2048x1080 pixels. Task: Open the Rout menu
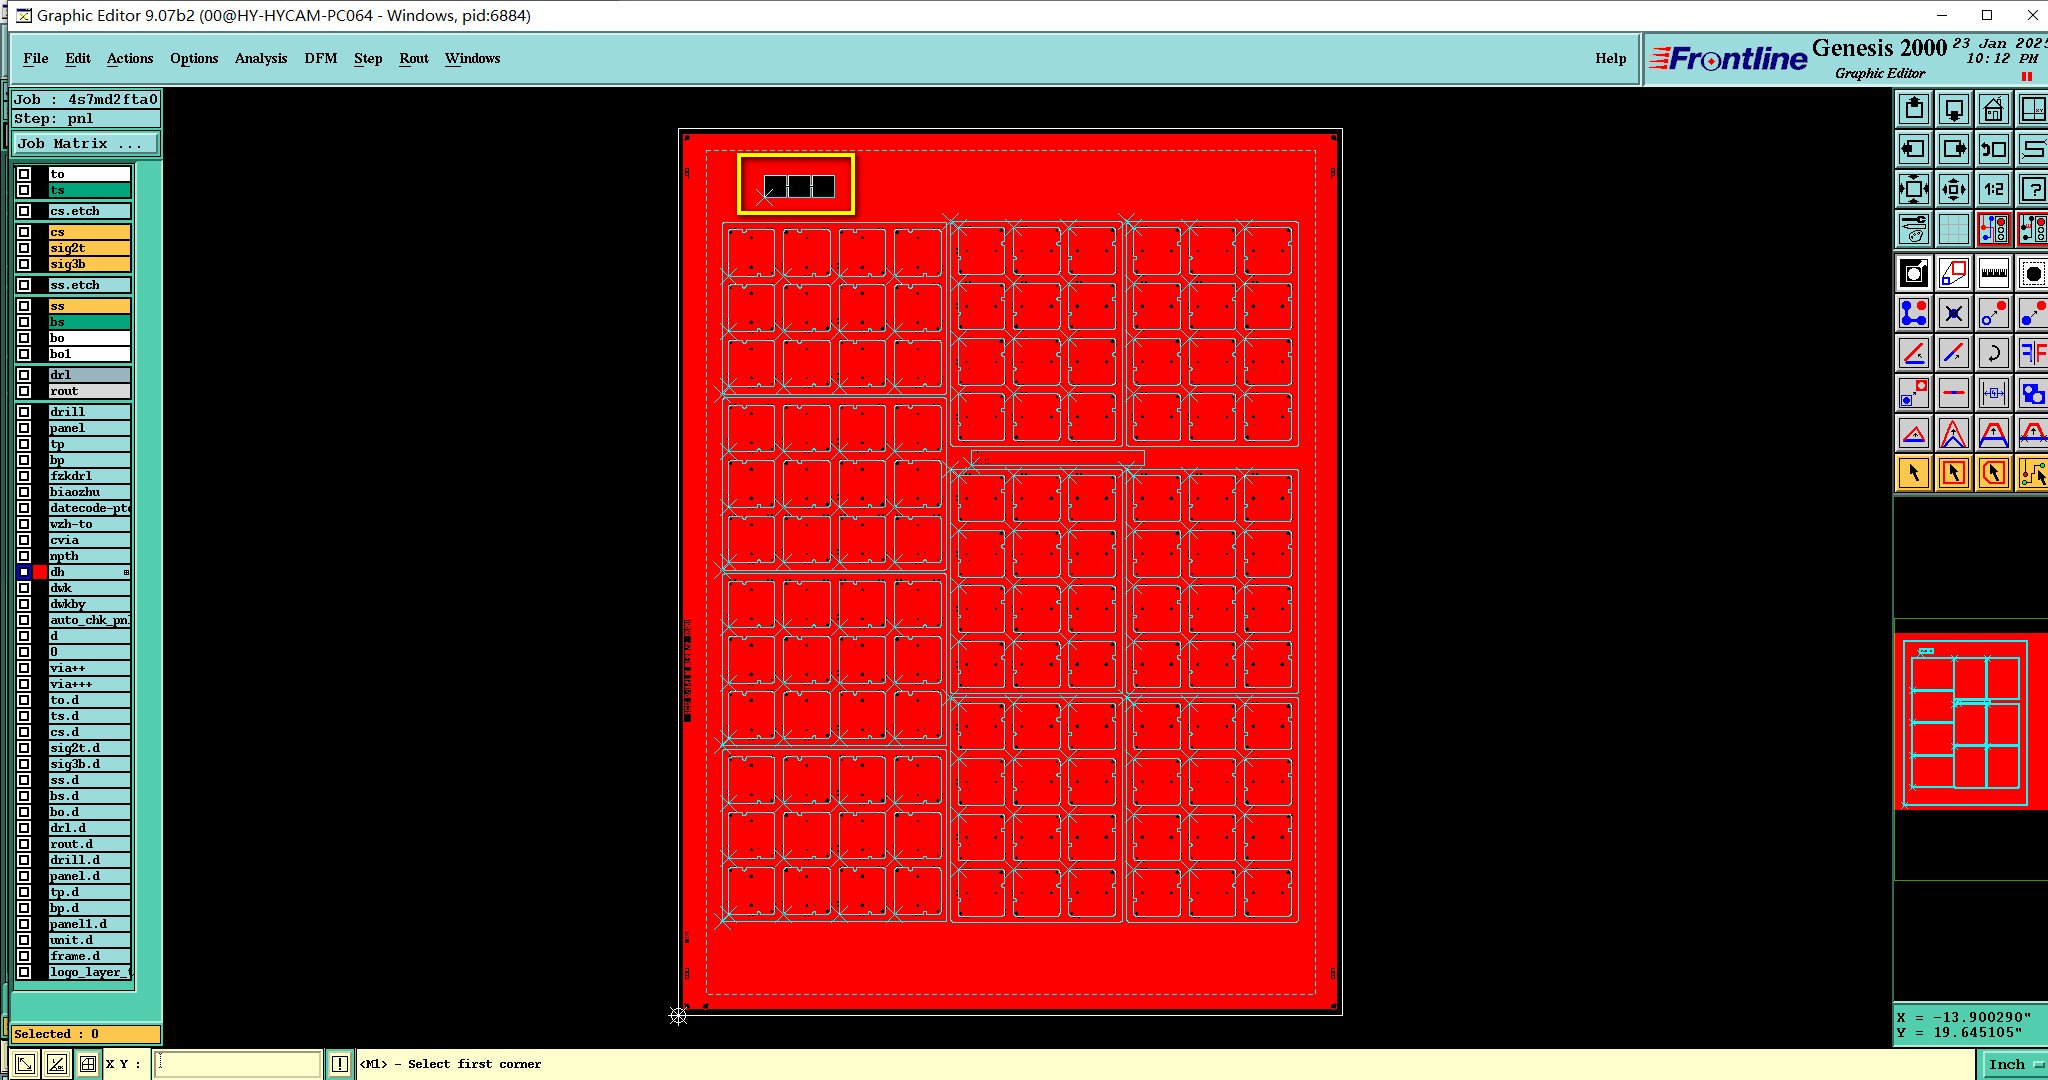(413, 58)
